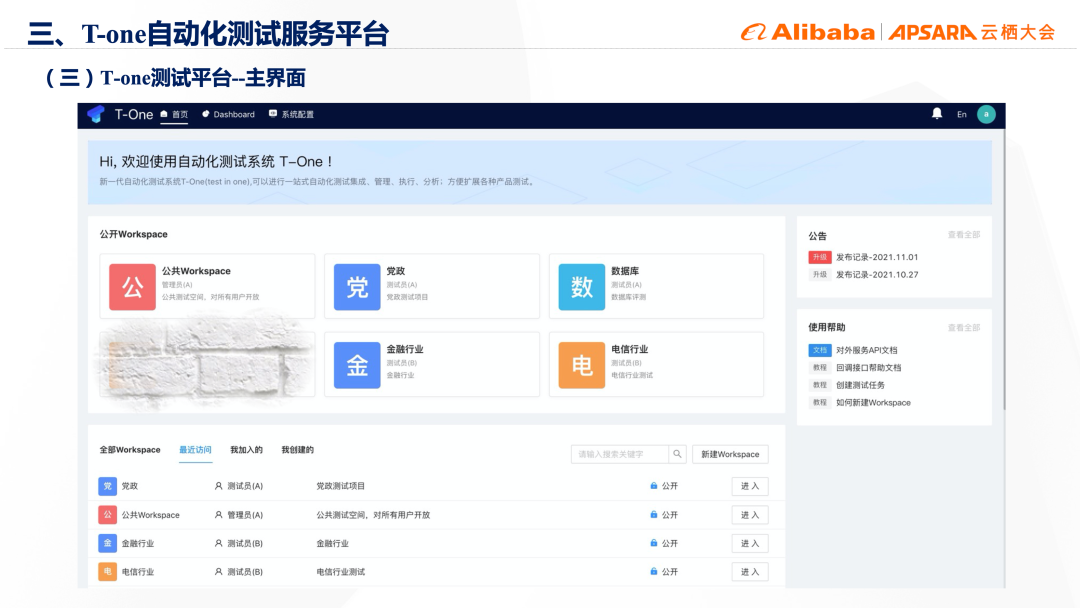The image size is (1080, 608).
Task: Open the user avatar menu
Action: tap(986, 114)
